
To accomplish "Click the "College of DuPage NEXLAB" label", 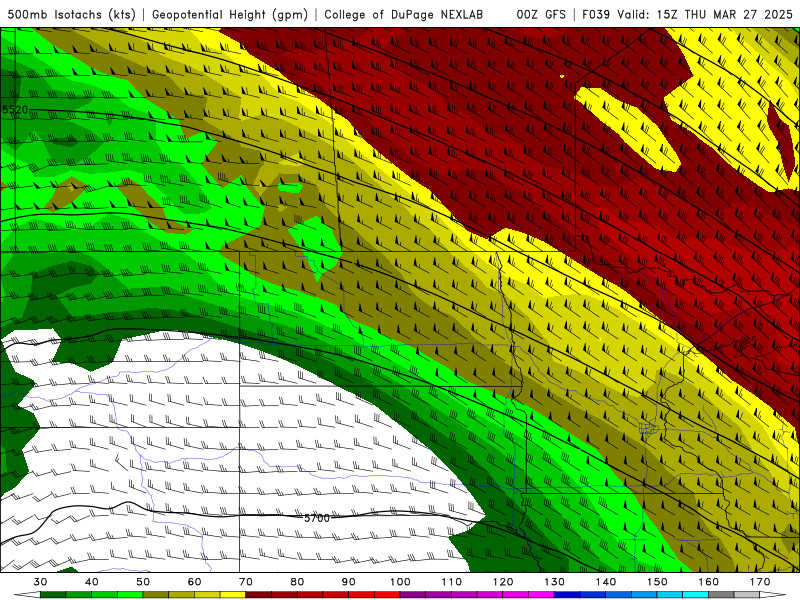I will (403, 14).
